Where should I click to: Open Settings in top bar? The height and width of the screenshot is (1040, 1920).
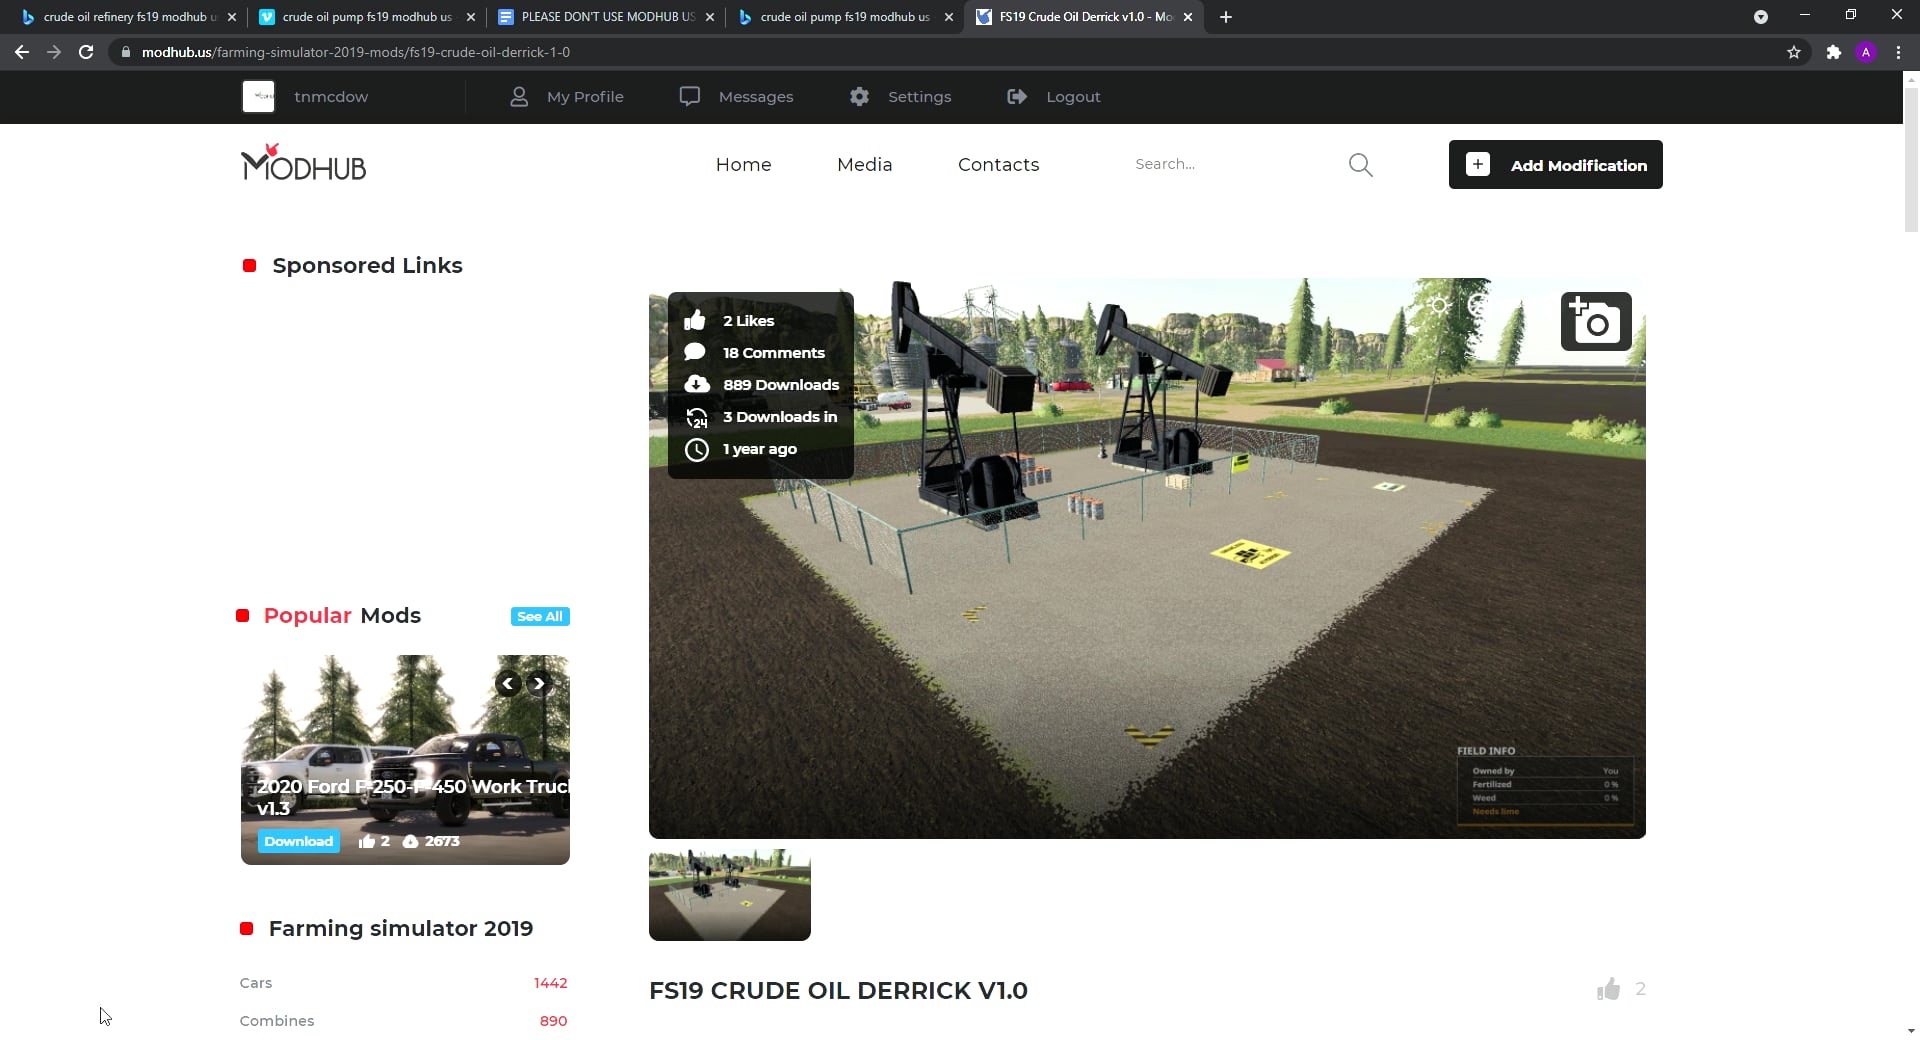(900, 97)
